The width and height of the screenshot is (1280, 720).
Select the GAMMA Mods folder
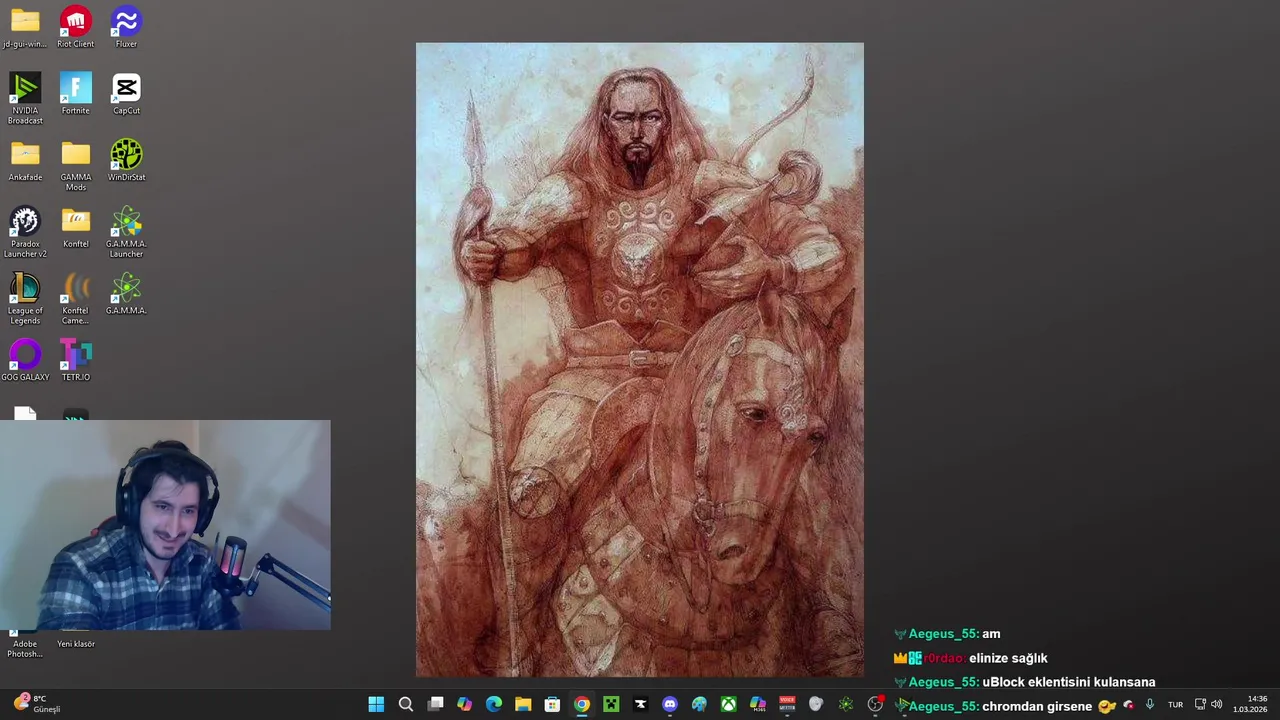click(76, 166)
